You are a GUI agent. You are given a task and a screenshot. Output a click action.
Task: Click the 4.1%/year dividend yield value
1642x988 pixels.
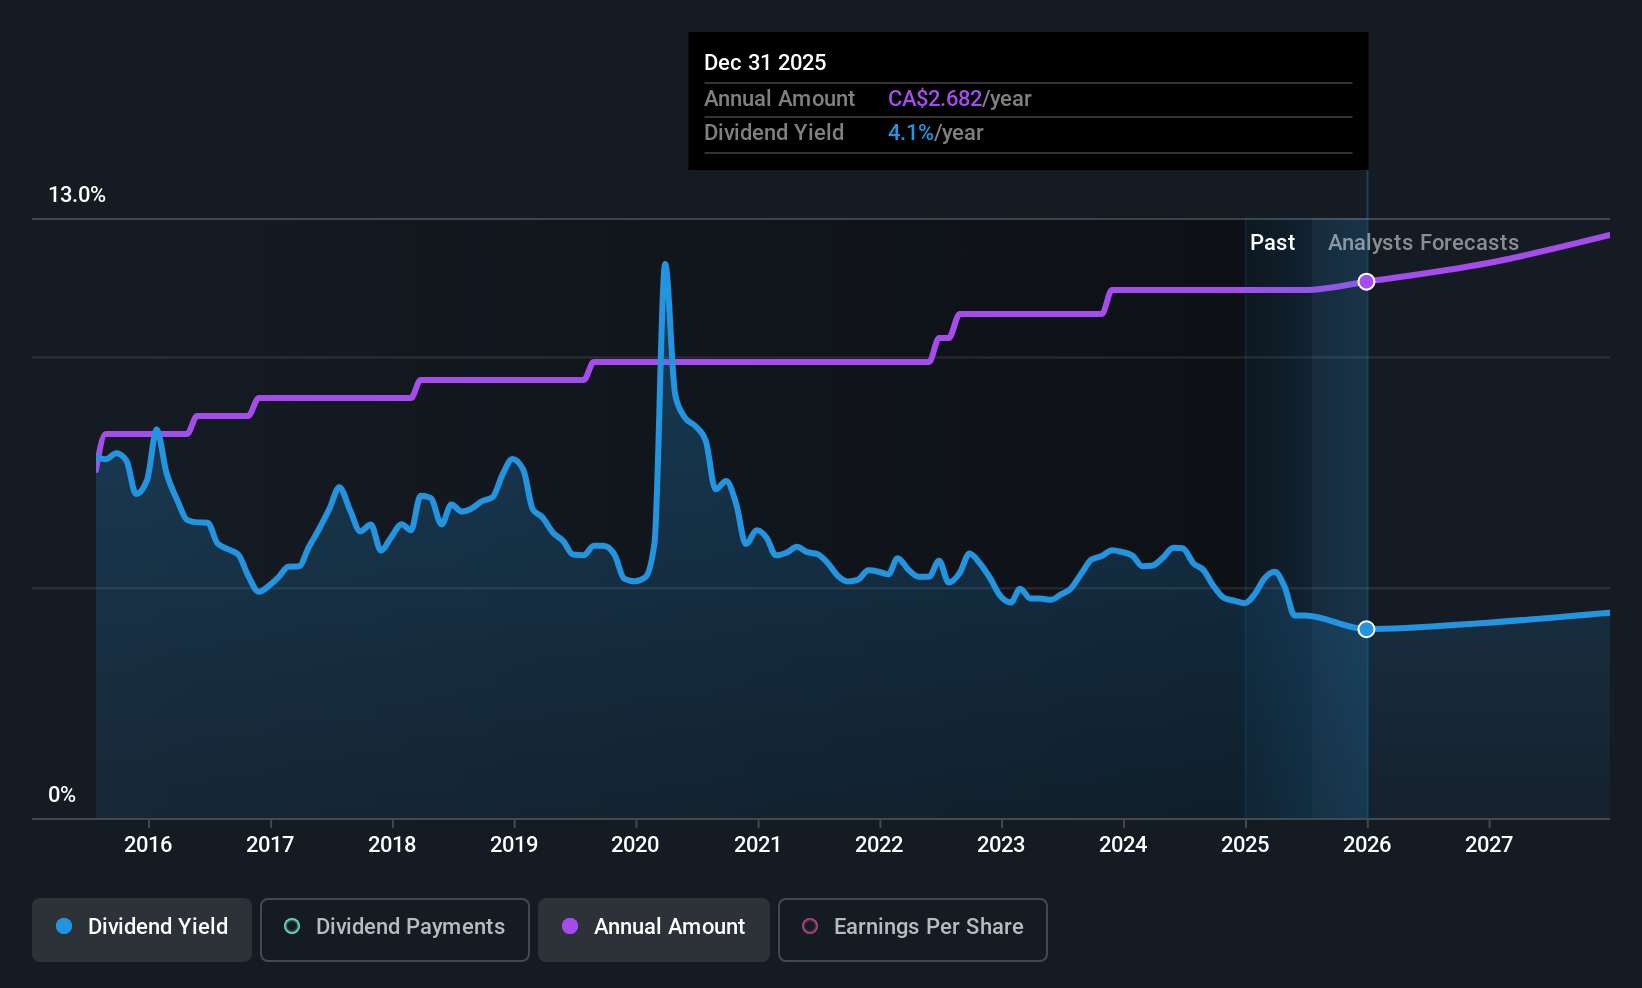[911, 132]
